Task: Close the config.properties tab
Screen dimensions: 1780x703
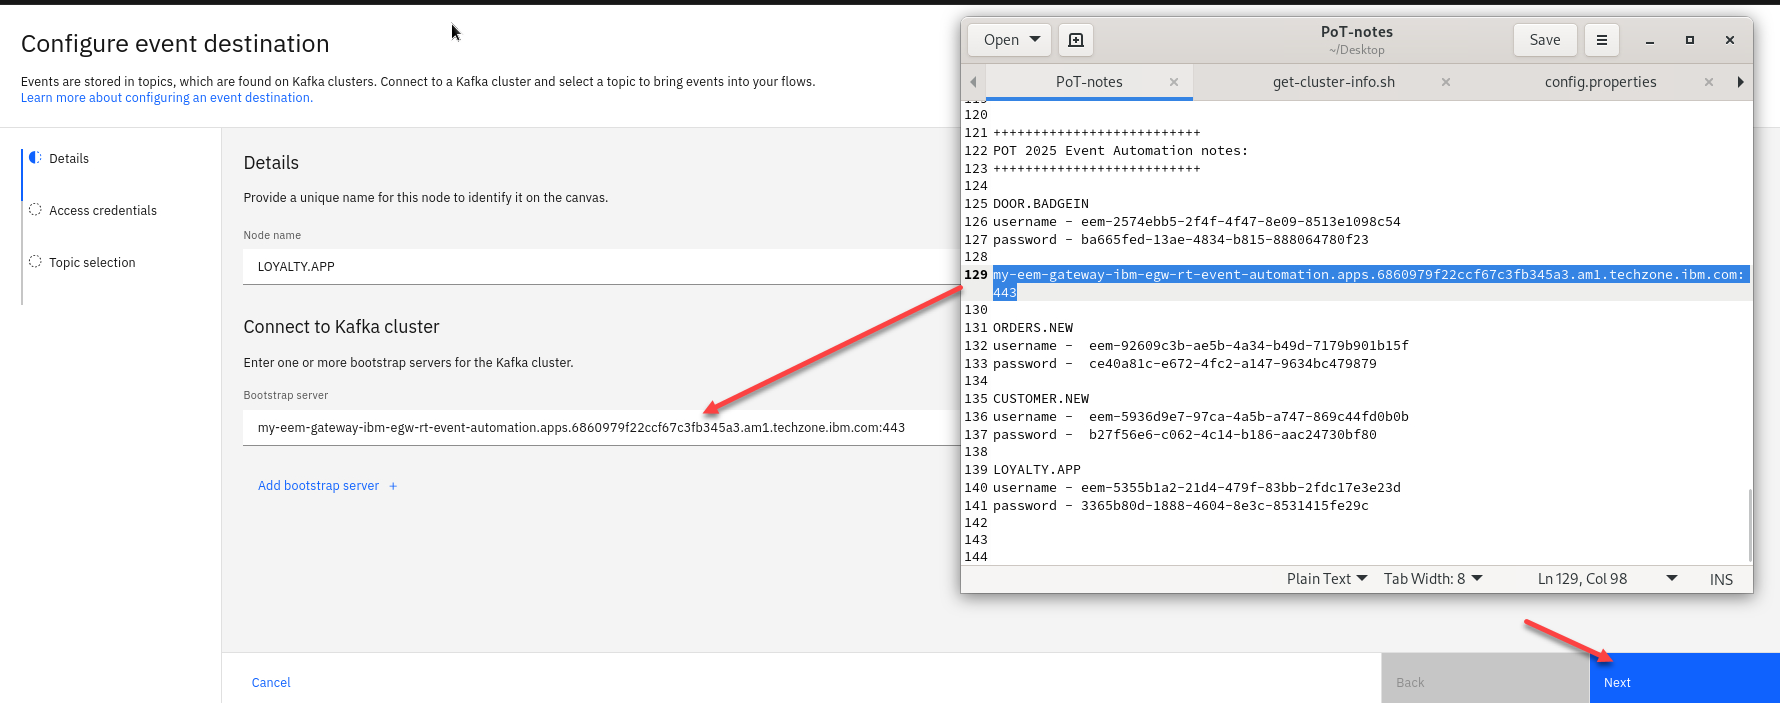Action: point(1709,82)
